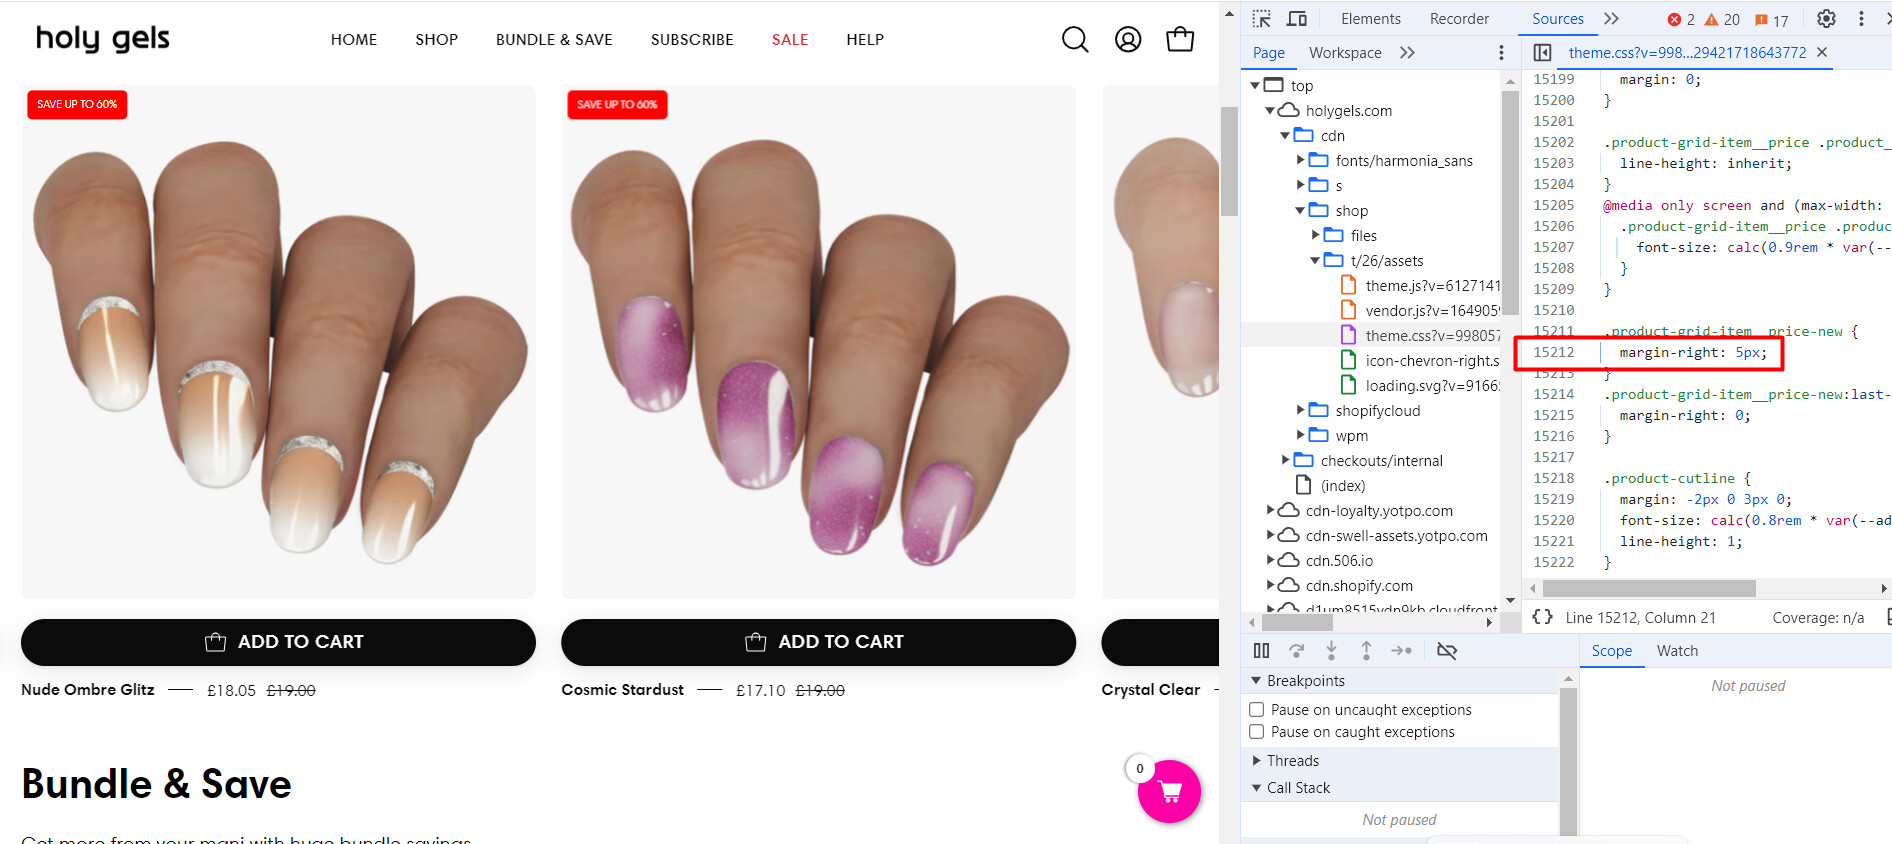Switch to the Elements tab
The width and height of the screenshot is (1892, 844).
(x=1370, y=19)
